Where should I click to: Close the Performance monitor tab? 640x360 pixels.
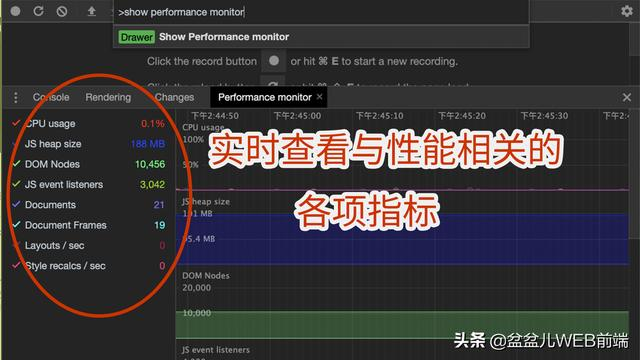319,97
